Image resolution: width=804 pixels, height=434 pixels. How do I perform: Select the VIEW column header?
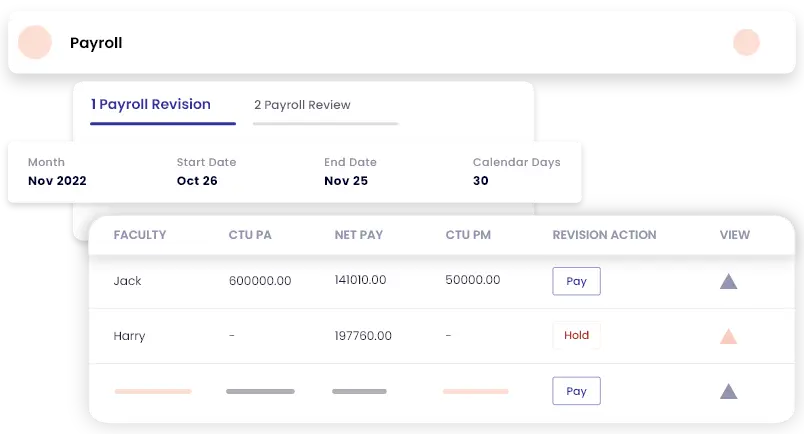pos(734,235)
